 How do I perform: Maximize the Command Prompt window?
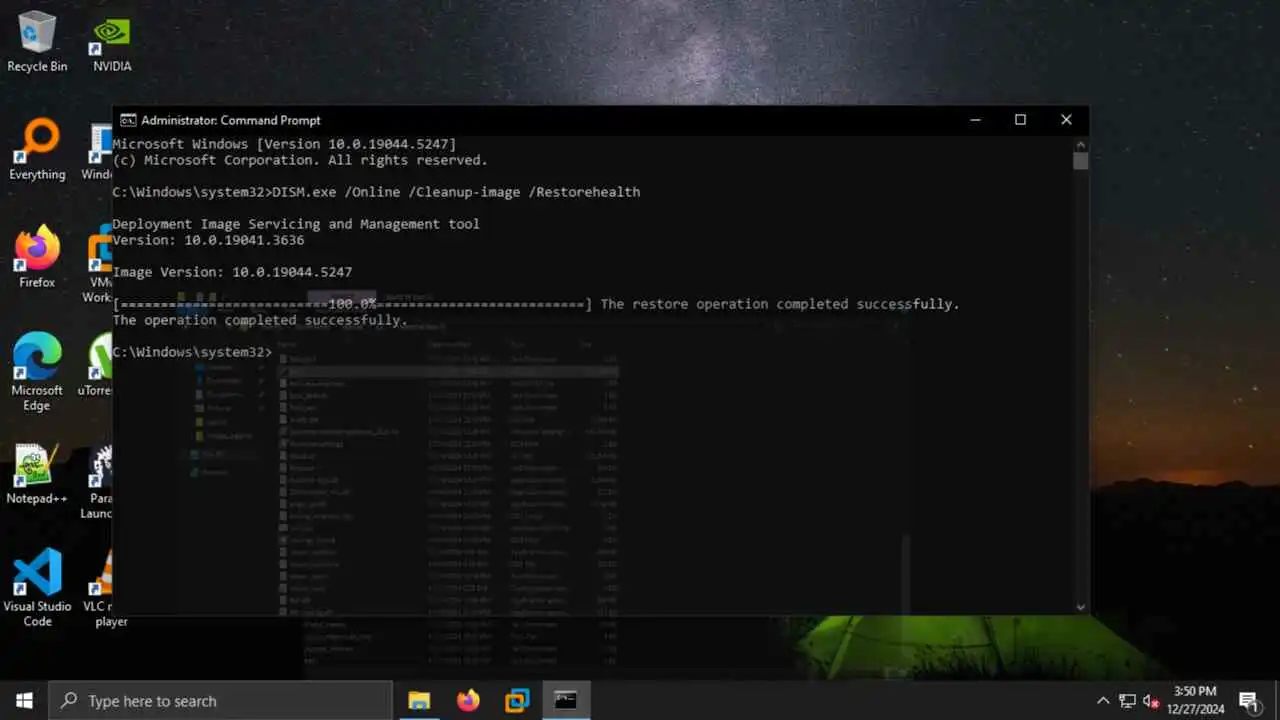pyautogui.click(x=1020, y=120)
